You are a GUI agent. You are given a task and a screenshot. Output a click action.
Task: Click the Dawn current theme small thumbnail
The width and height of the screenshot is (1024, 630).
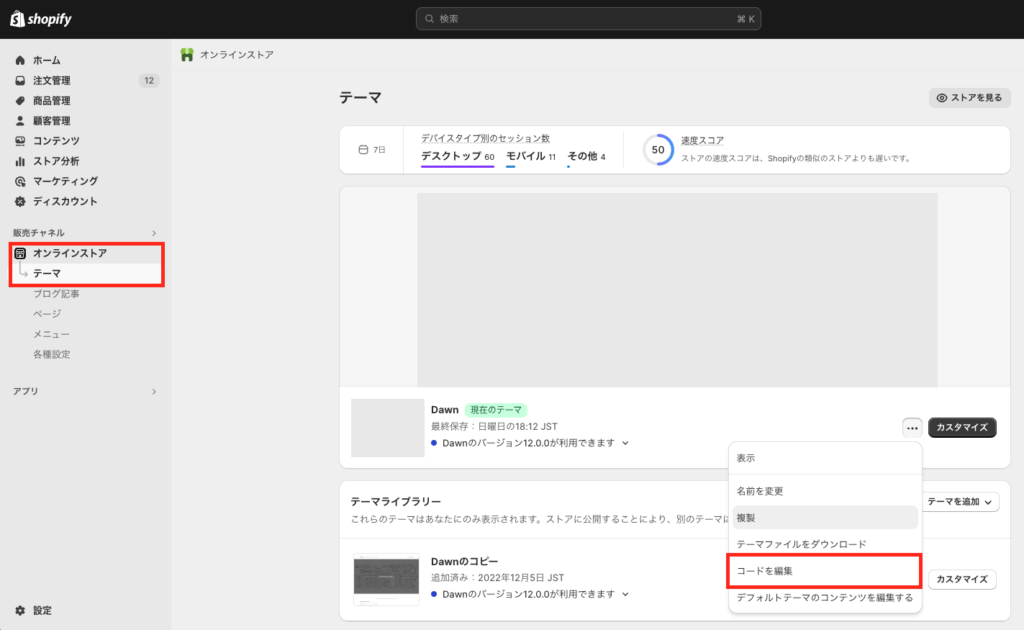click(387, 428)
